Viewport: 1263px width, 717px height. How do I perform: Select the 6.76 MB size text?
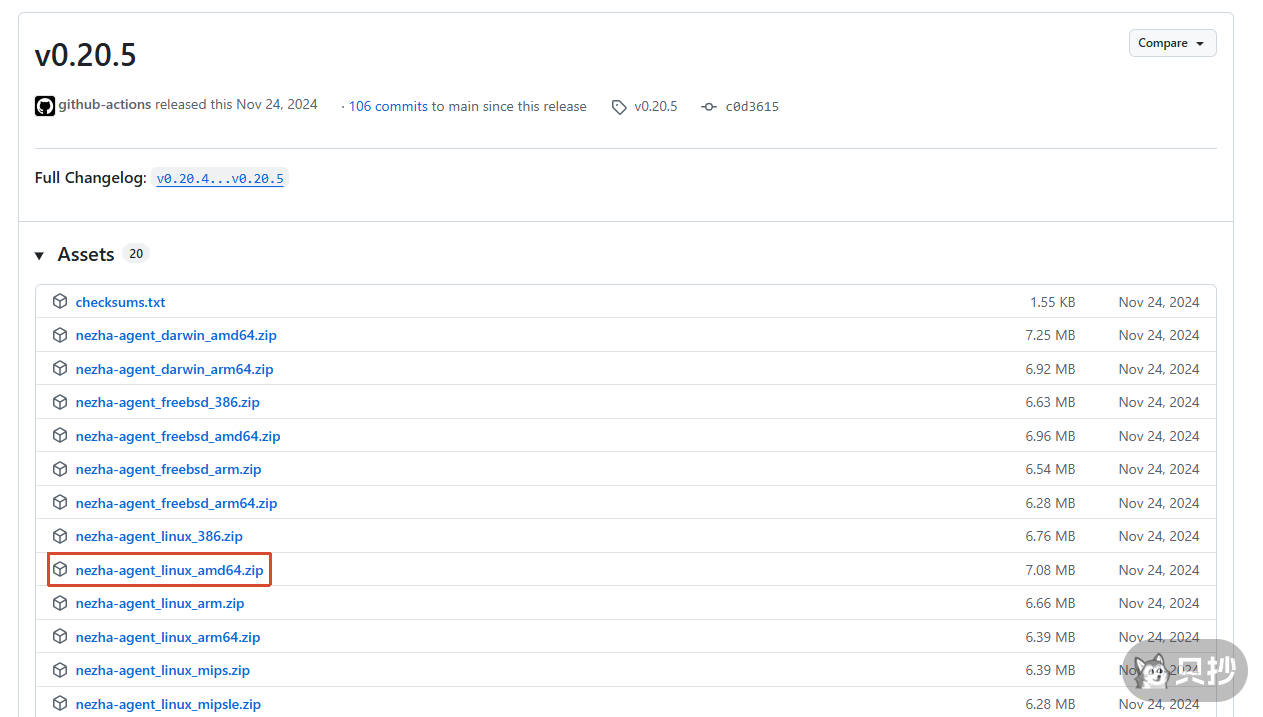tap(1050, 537)
